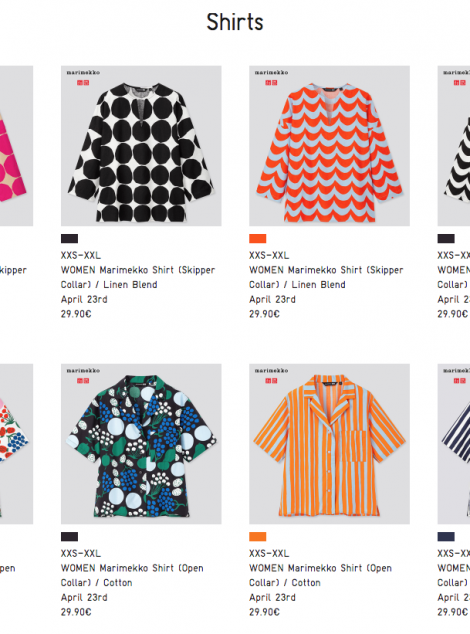Open polka dot Skipper Collar Linen Blend title

click(138, 277)
